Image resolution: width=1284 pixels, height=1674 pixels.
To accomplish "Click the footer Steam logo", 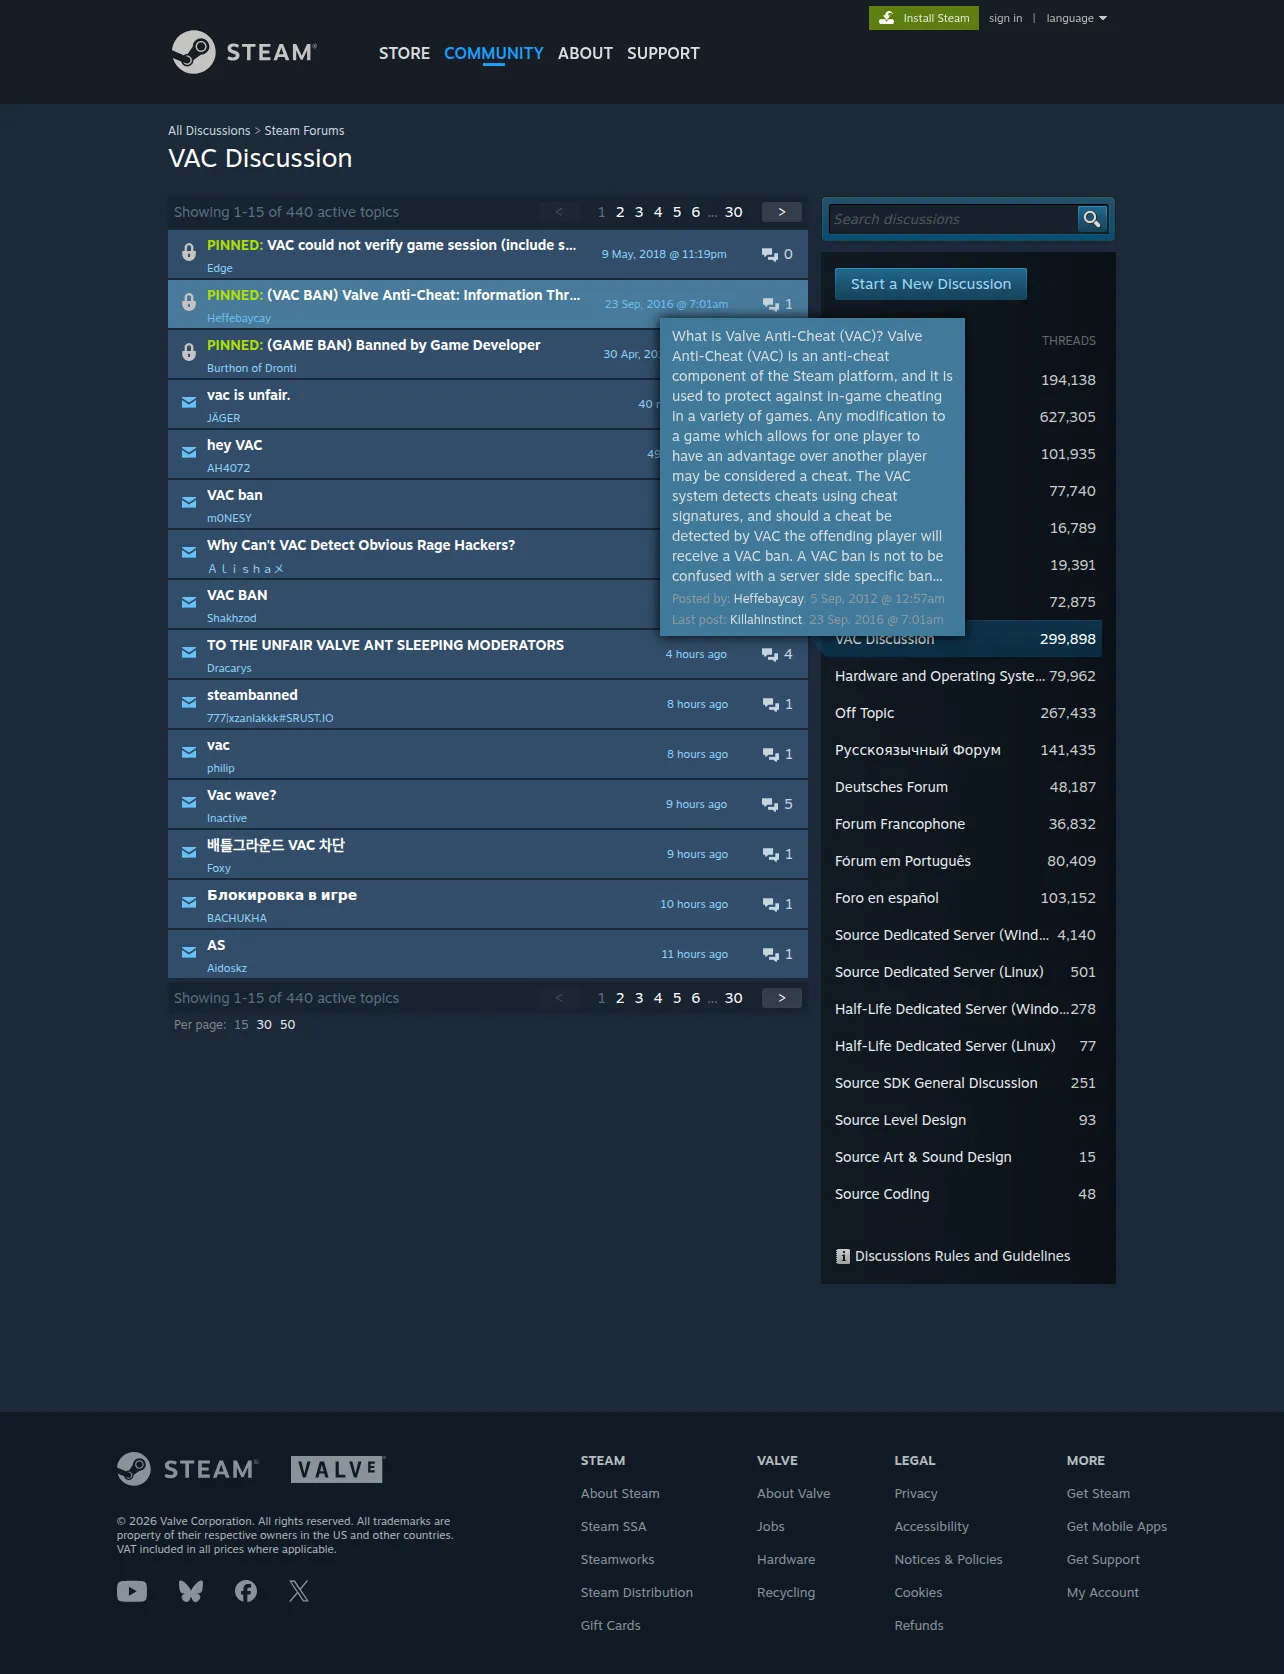I will (x=188, y=1469).
